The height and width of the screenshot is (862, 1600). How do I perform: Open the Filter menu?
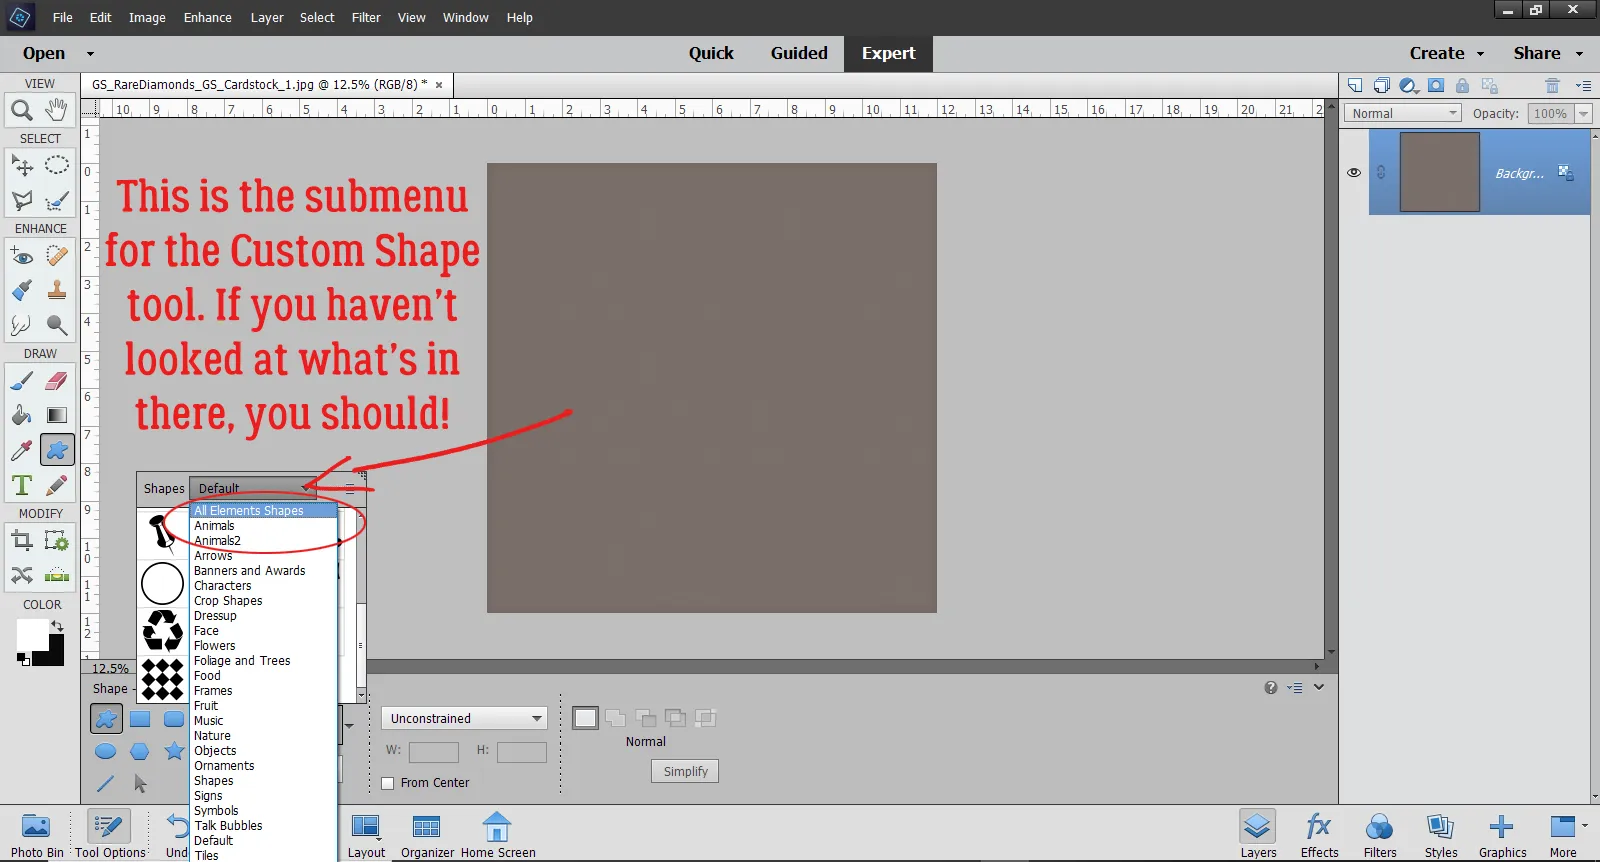[366, 18]
